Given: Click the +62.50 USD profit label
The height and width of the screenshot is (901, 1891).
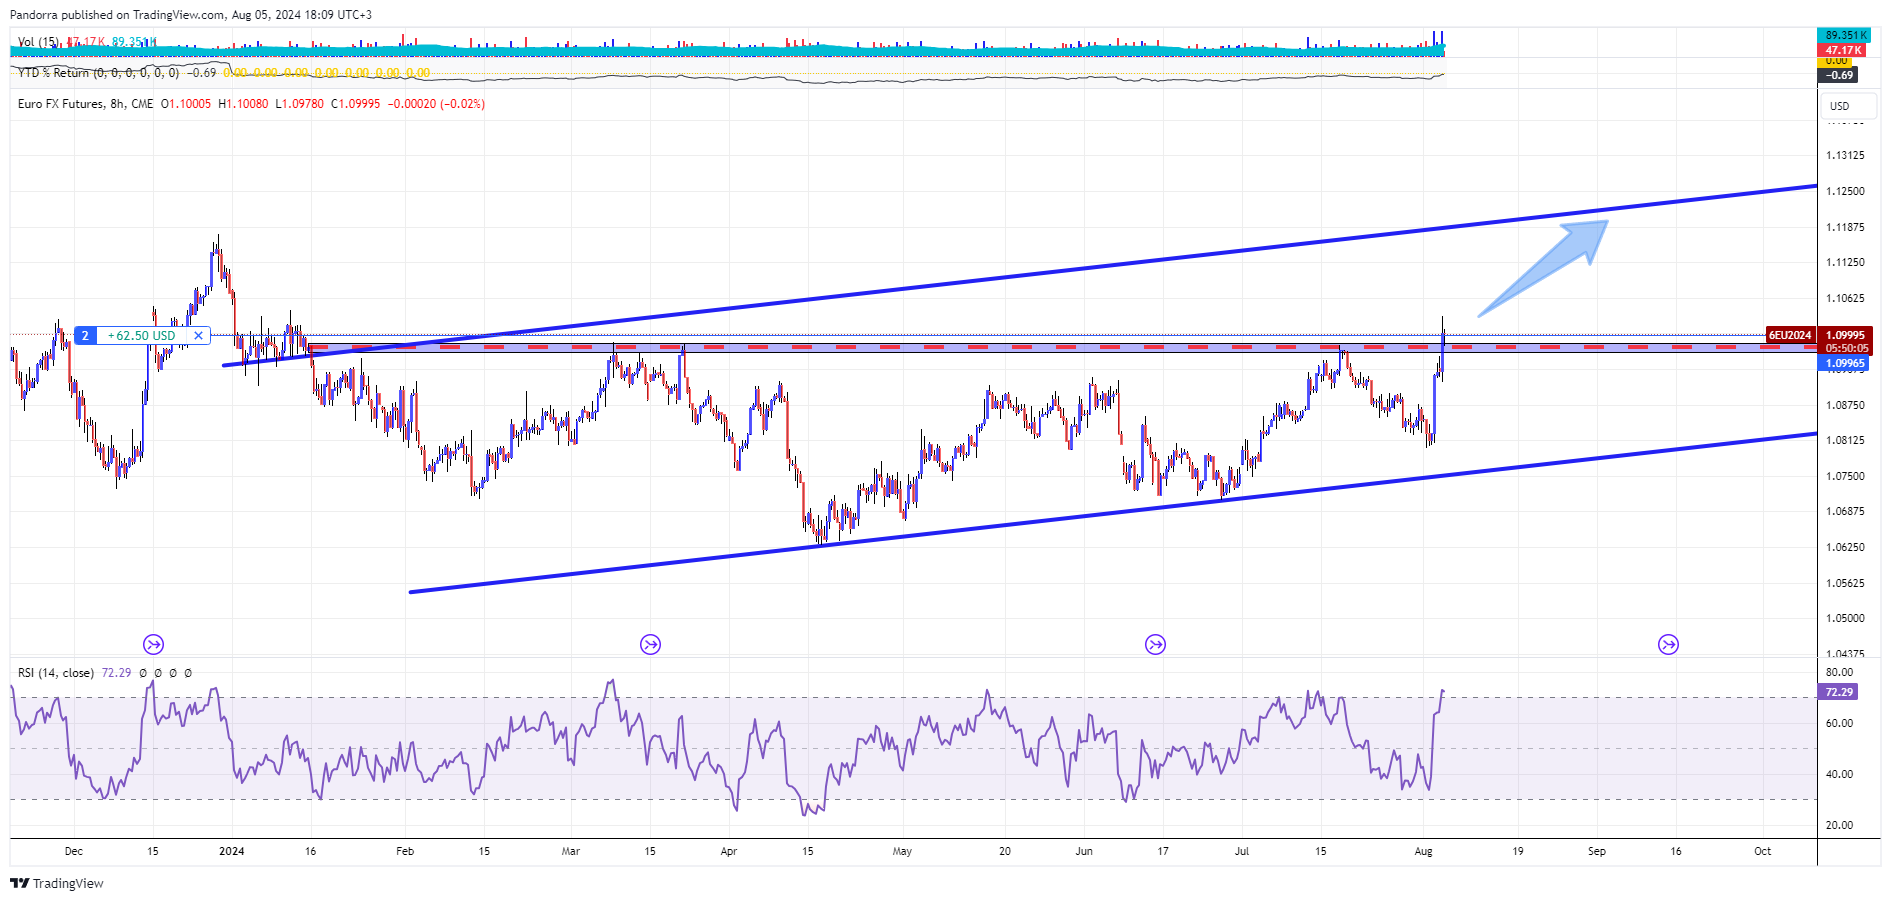Looking at the screenshot, I should click(142, 336).
